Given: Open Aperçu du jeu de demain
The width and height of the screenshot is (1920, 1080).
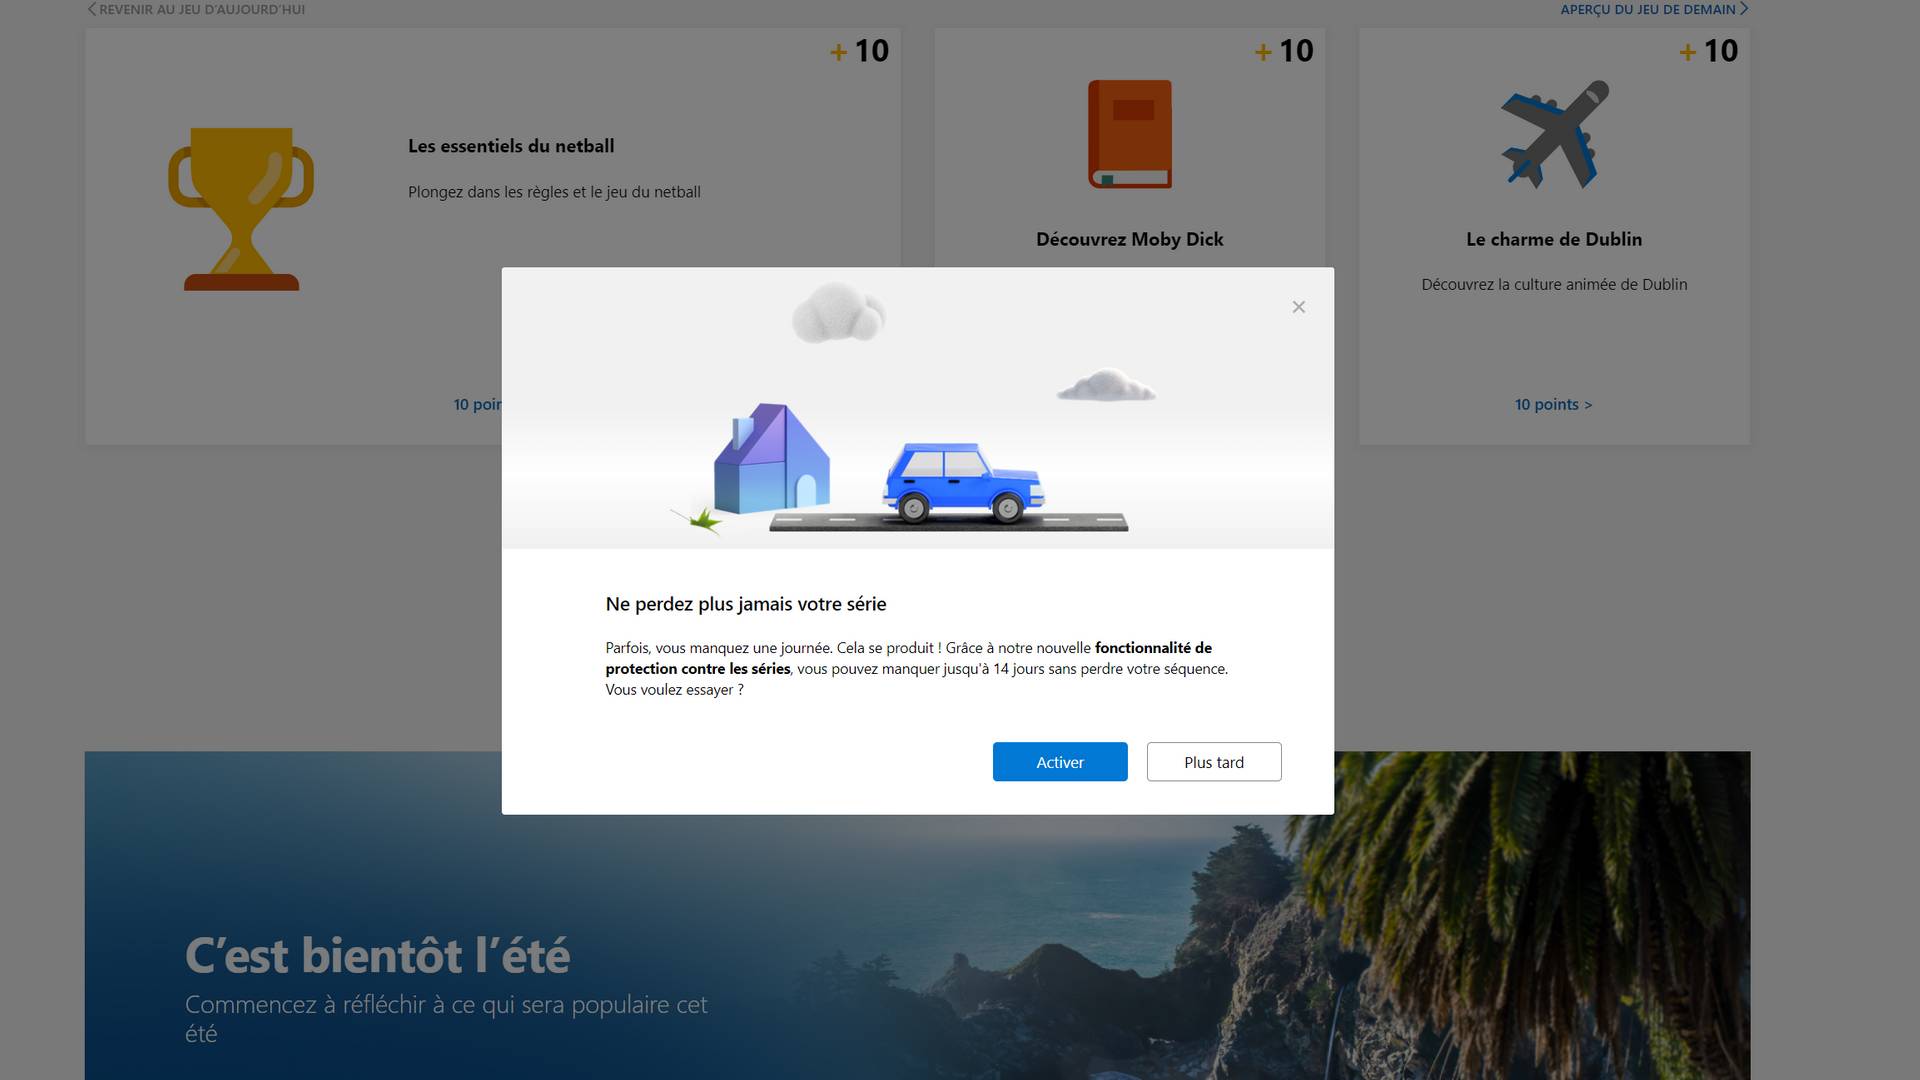Looking at the screenshot, I should click(1653, 9).
